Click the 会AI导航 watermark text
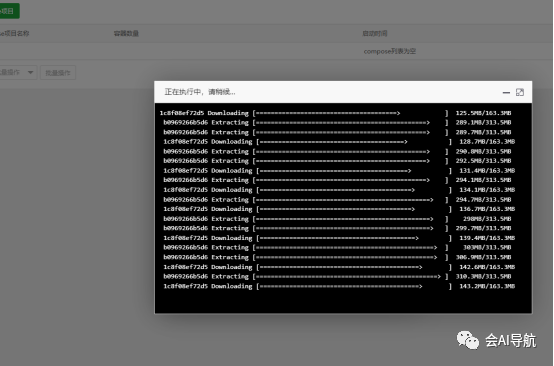The image size is (554, 366). [511, 341]
